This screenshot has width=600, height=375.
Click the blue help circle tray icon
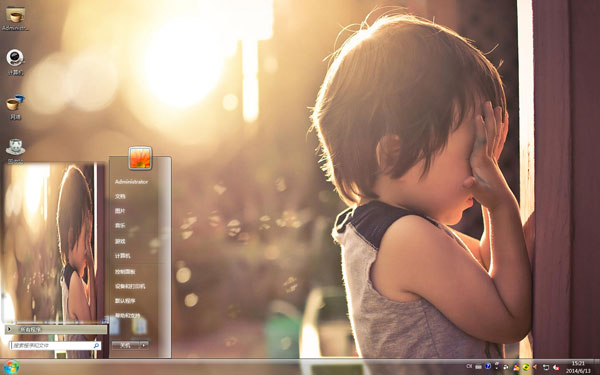(x=488, y=366)
